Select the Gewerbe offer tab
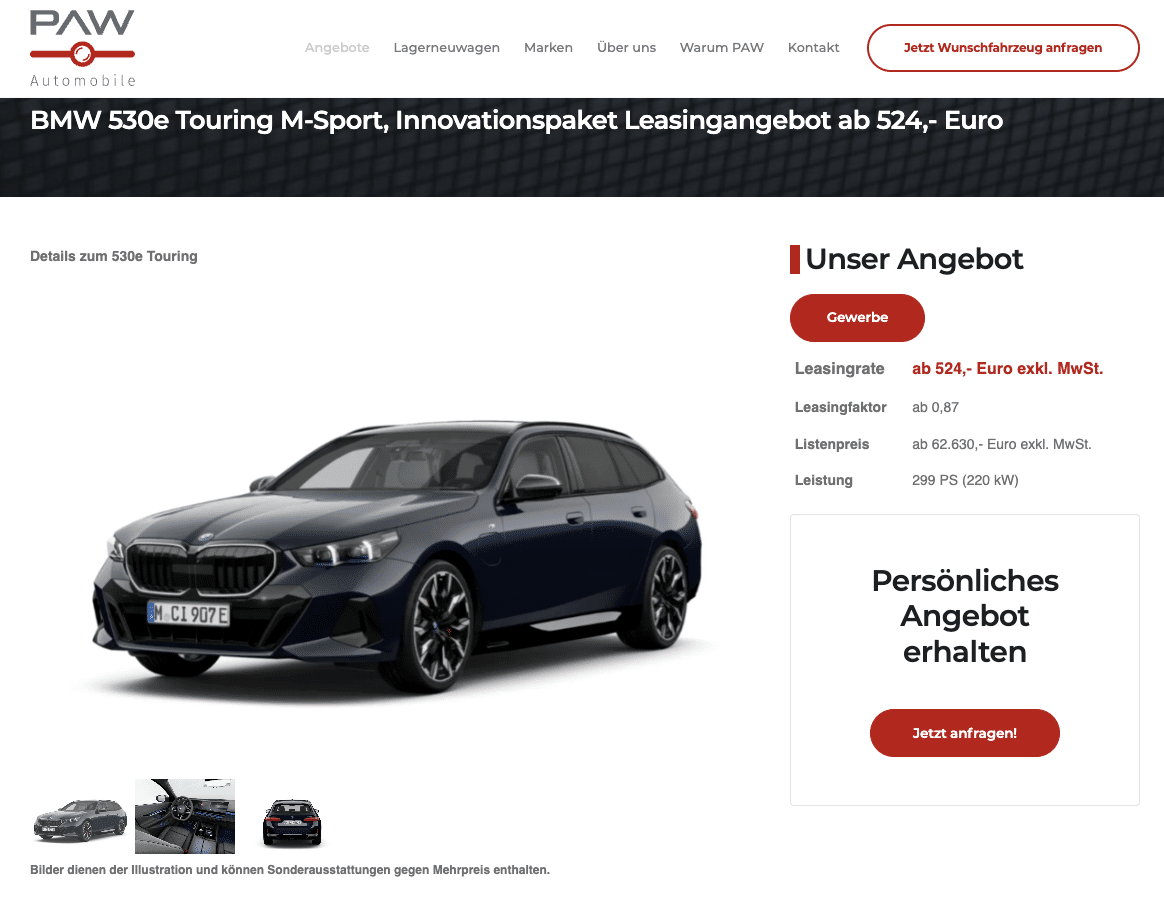This screenshot has width=1164, height=898. pyautogui.click(x=857, y=318)
